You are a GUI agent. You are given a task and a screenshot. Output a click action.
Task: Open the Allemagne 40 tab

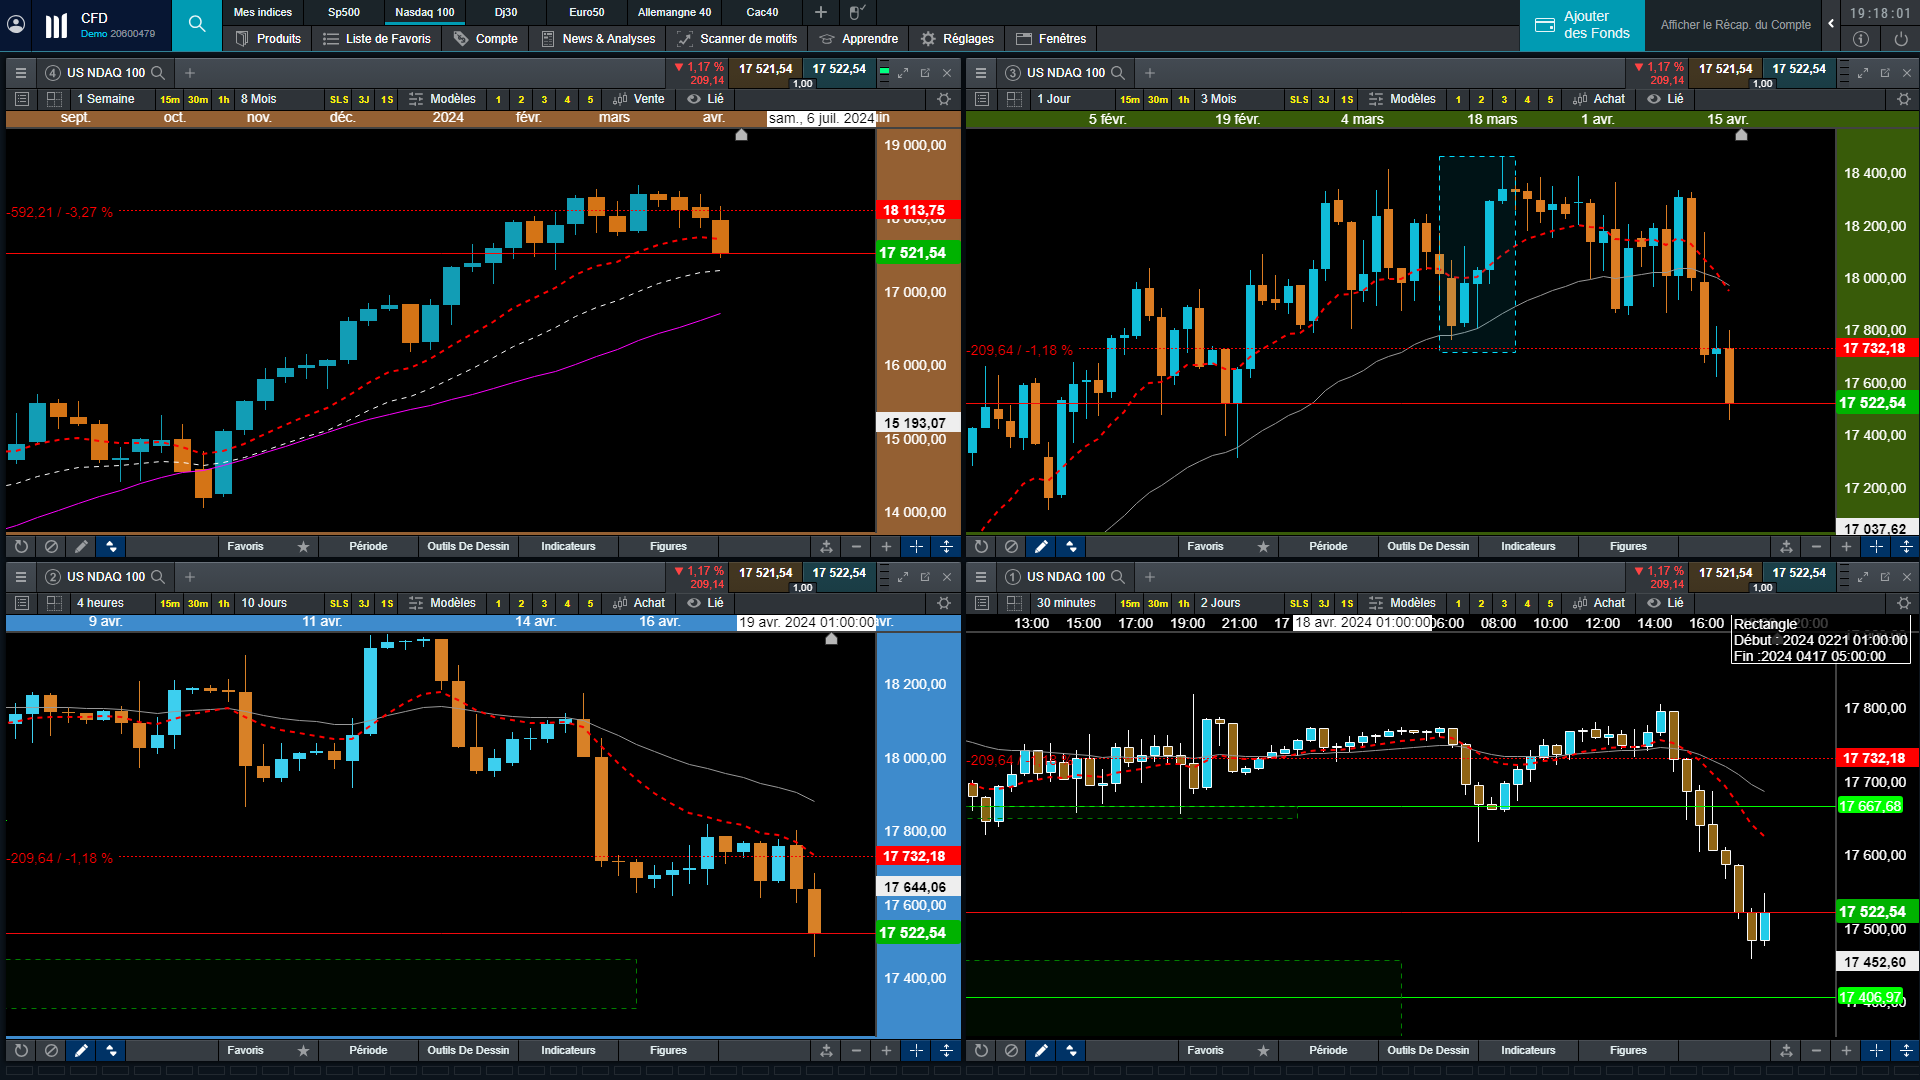pyautogui.click(x=674, y=12)
